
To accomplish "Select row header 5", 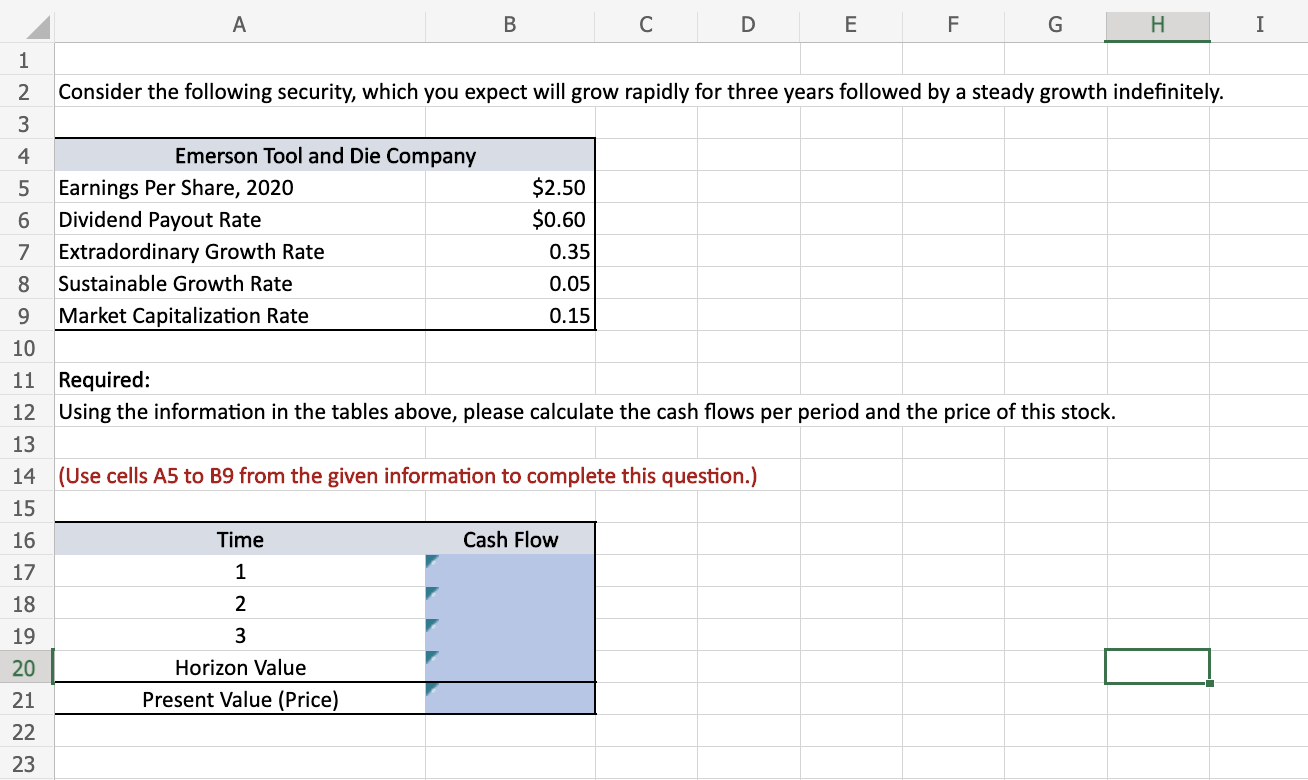I will pos(25,187).
